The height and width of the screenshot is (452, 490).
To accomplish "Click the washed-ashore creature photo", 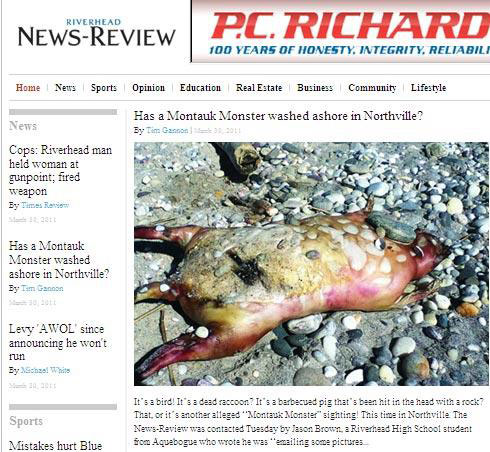I will tap(311, 264).
